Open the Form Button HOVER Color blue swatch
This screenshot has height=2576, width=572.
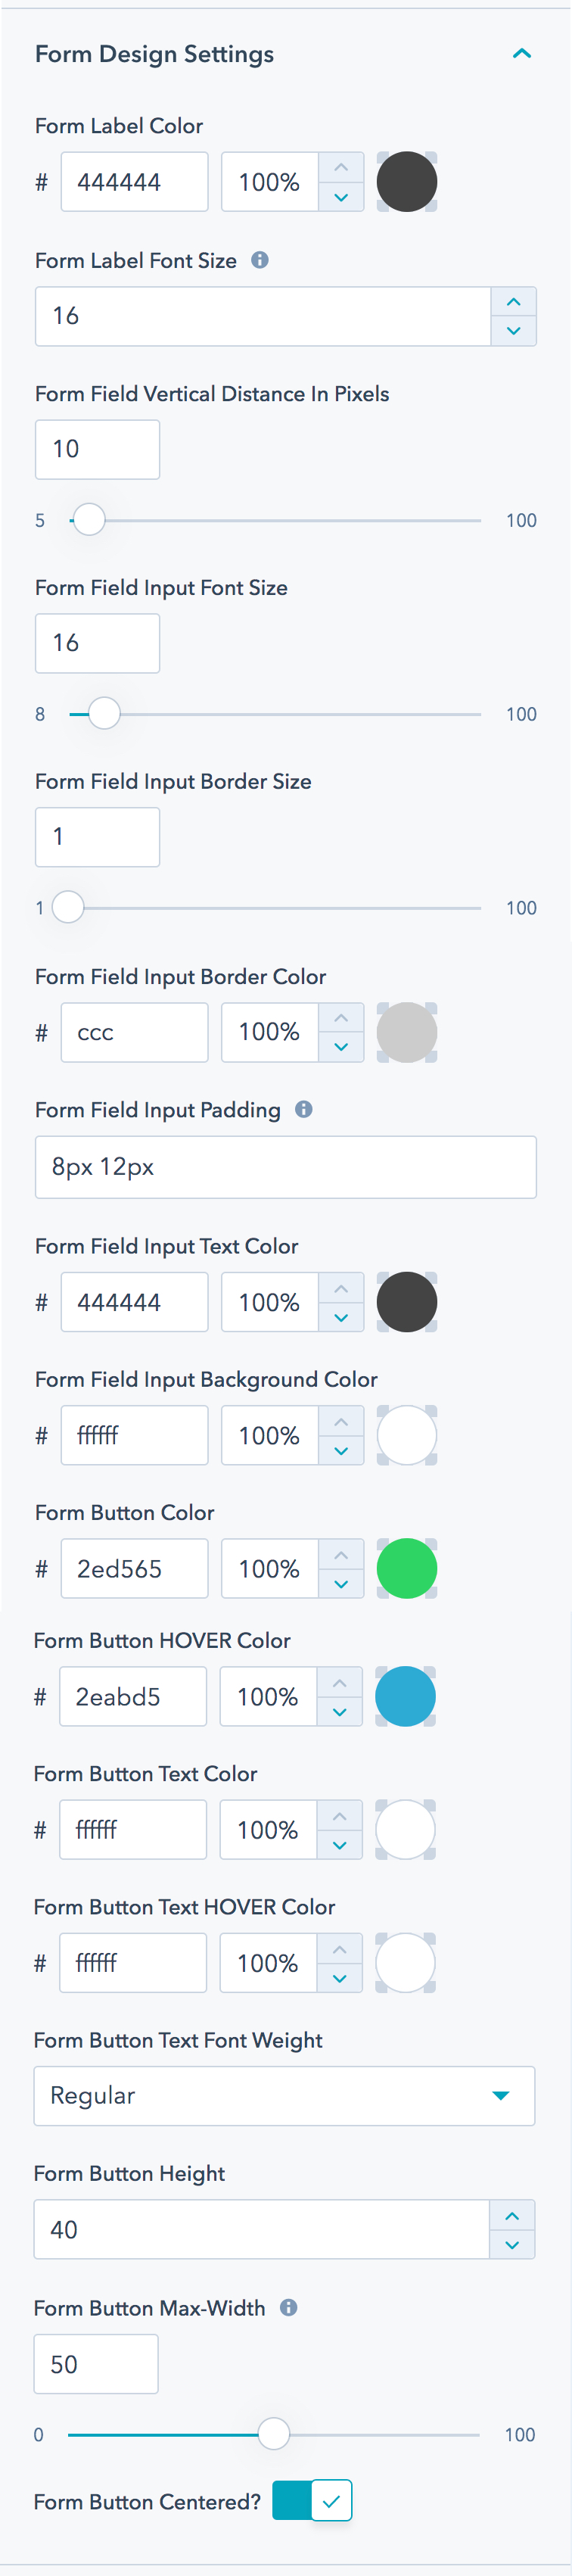405,1696
